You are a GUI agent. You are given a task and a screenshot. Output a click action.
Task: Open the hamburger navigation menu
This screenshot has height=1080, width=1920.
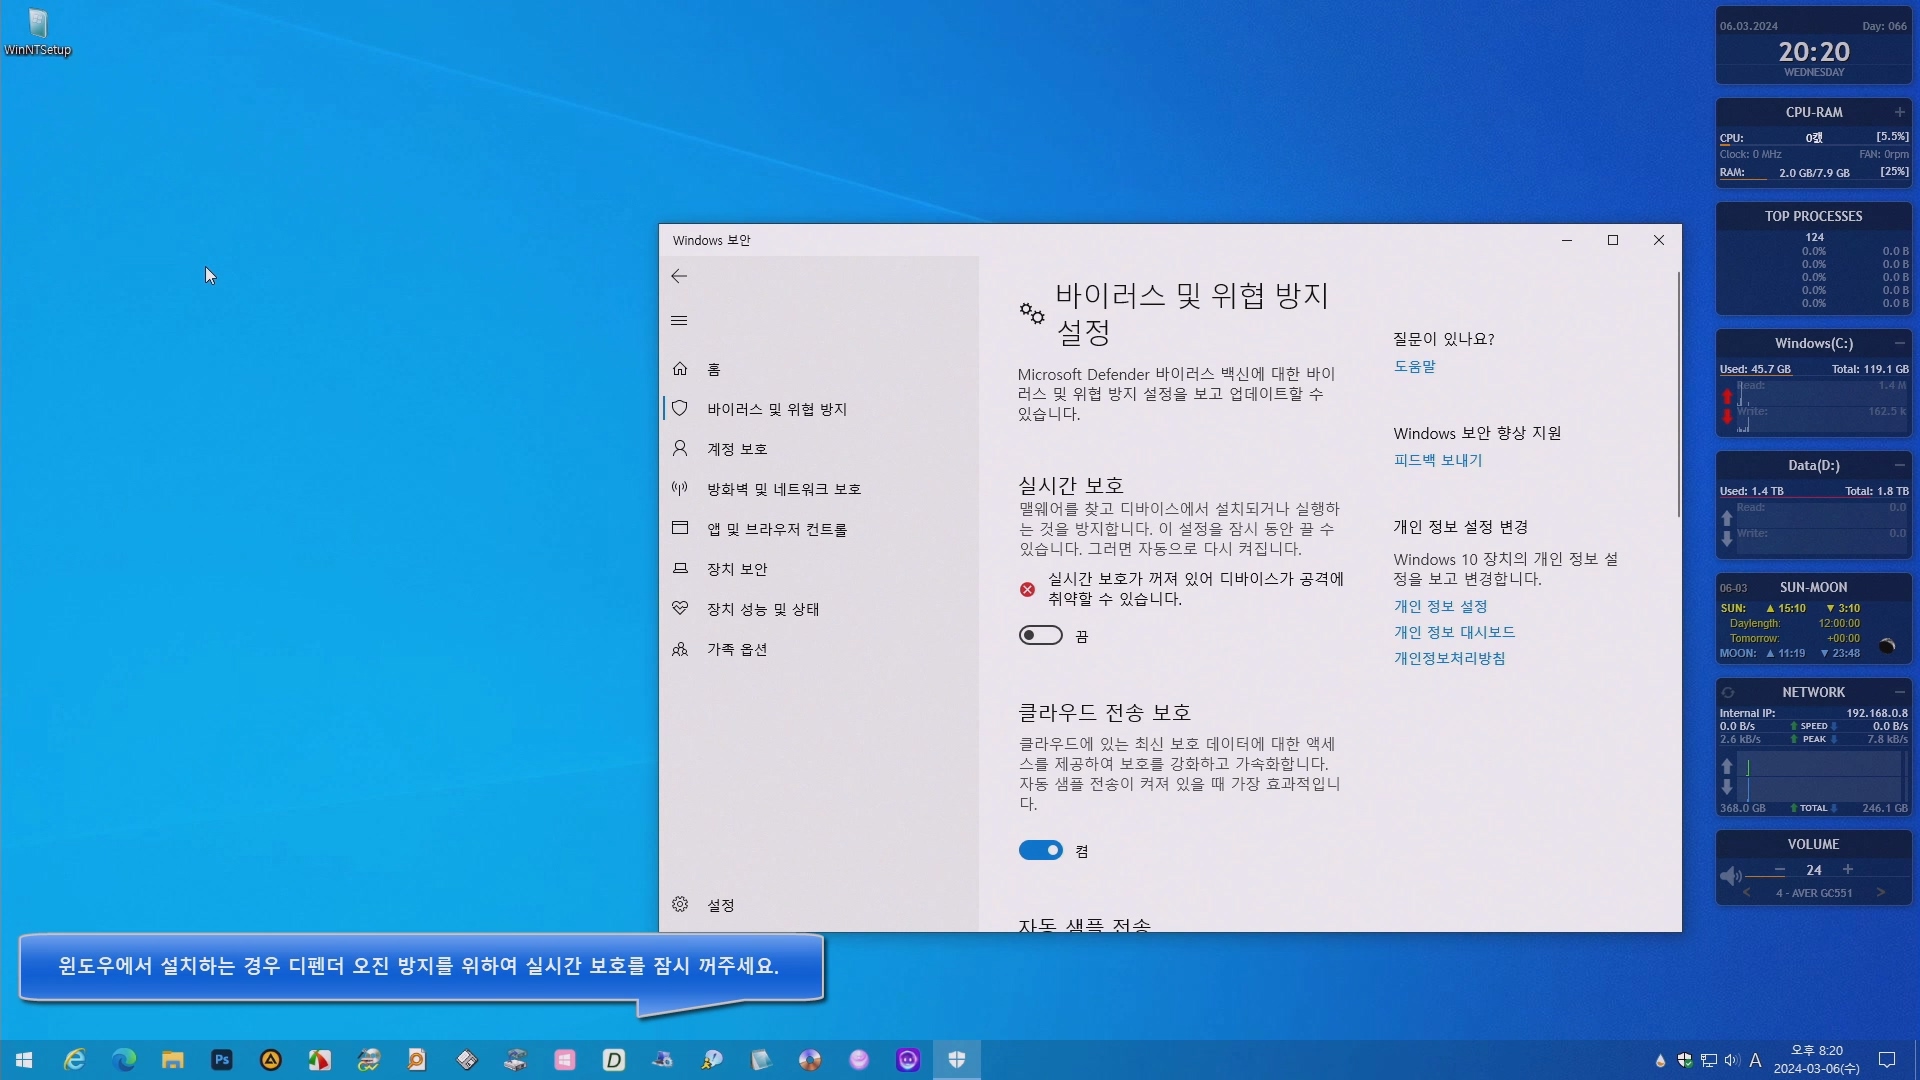(x=679, y=321)
